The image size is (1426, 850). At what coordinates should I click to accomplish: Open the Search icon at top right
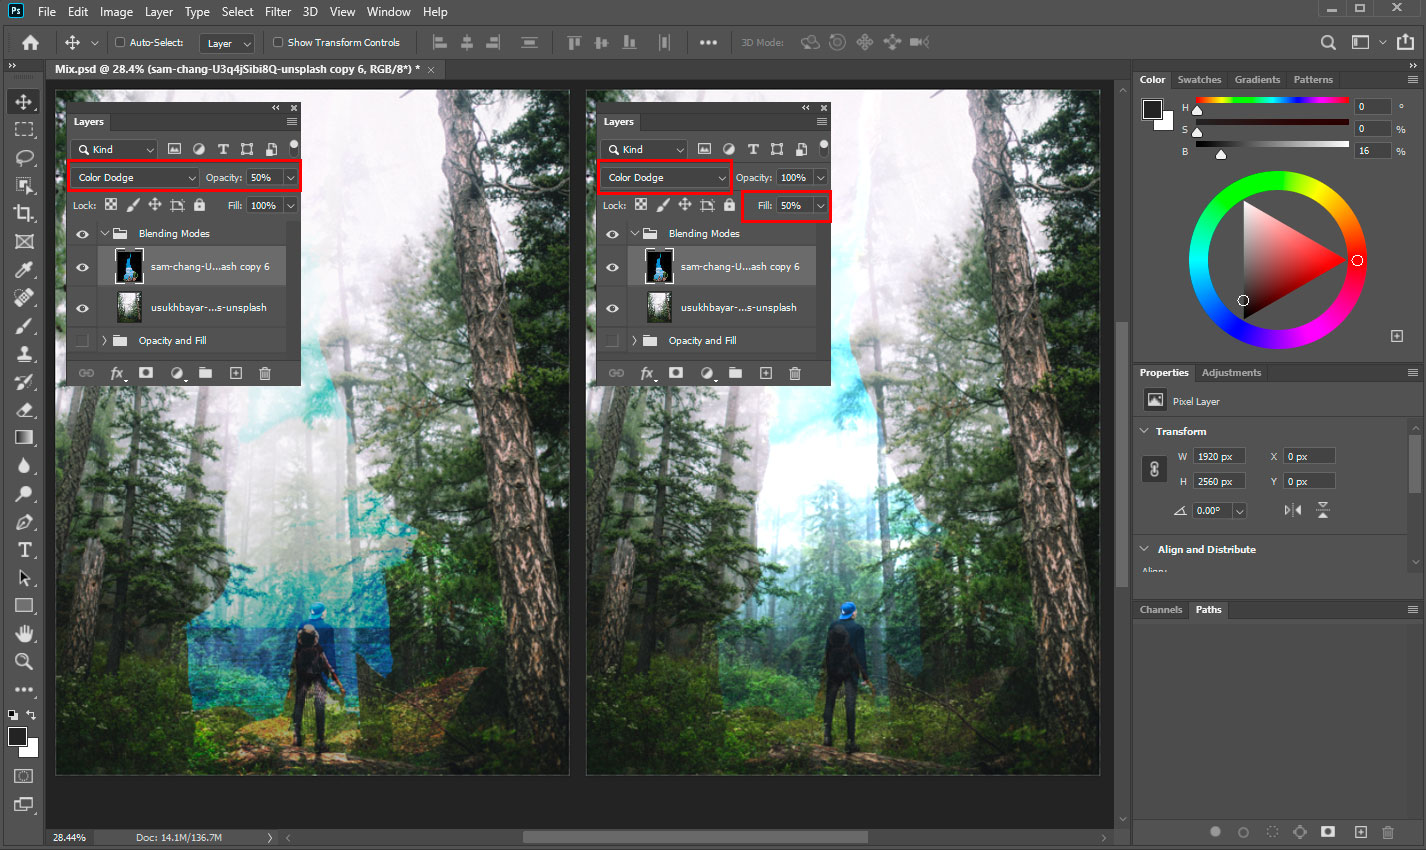click(1328, 43)
